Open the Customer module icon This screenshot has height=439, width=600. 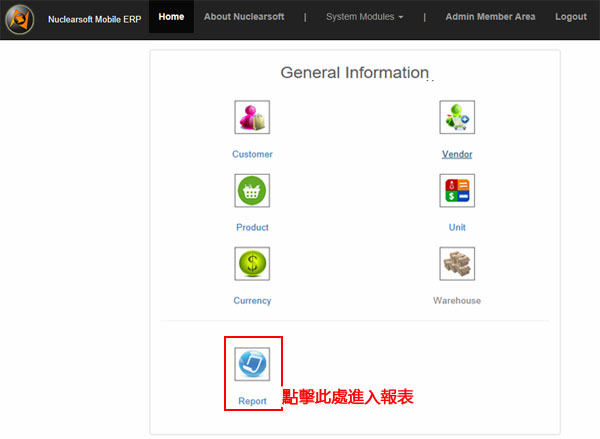(252, 117)
